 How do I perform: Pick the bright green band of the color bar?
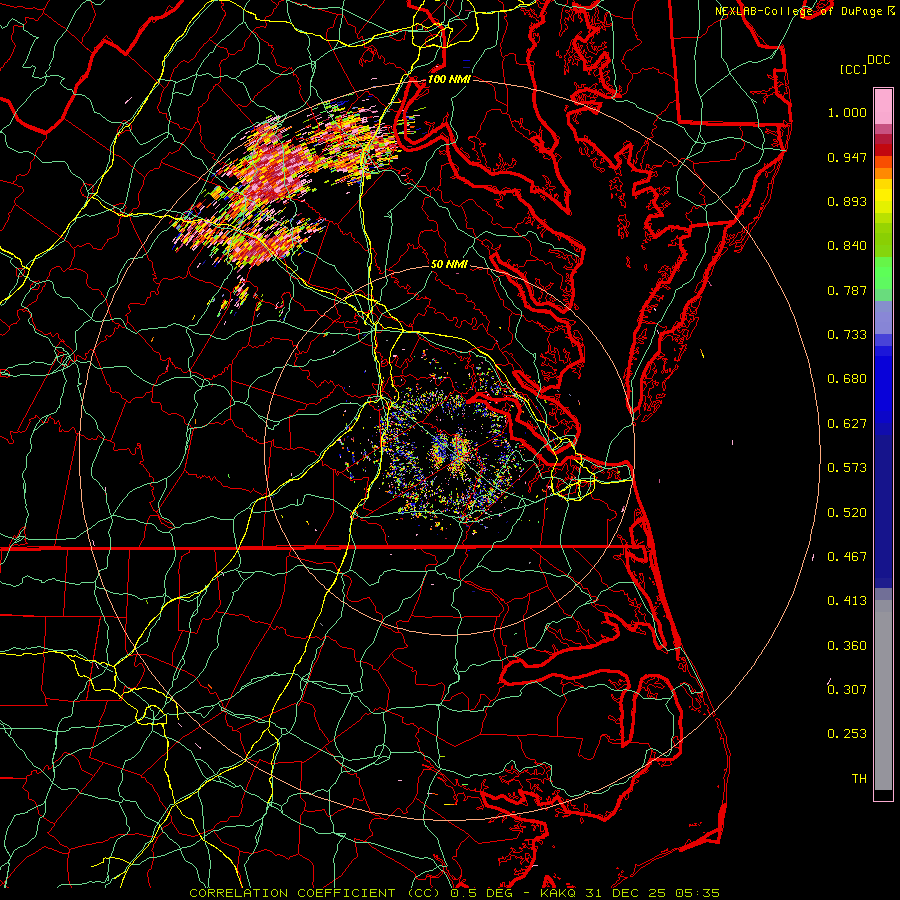(883, 273)
